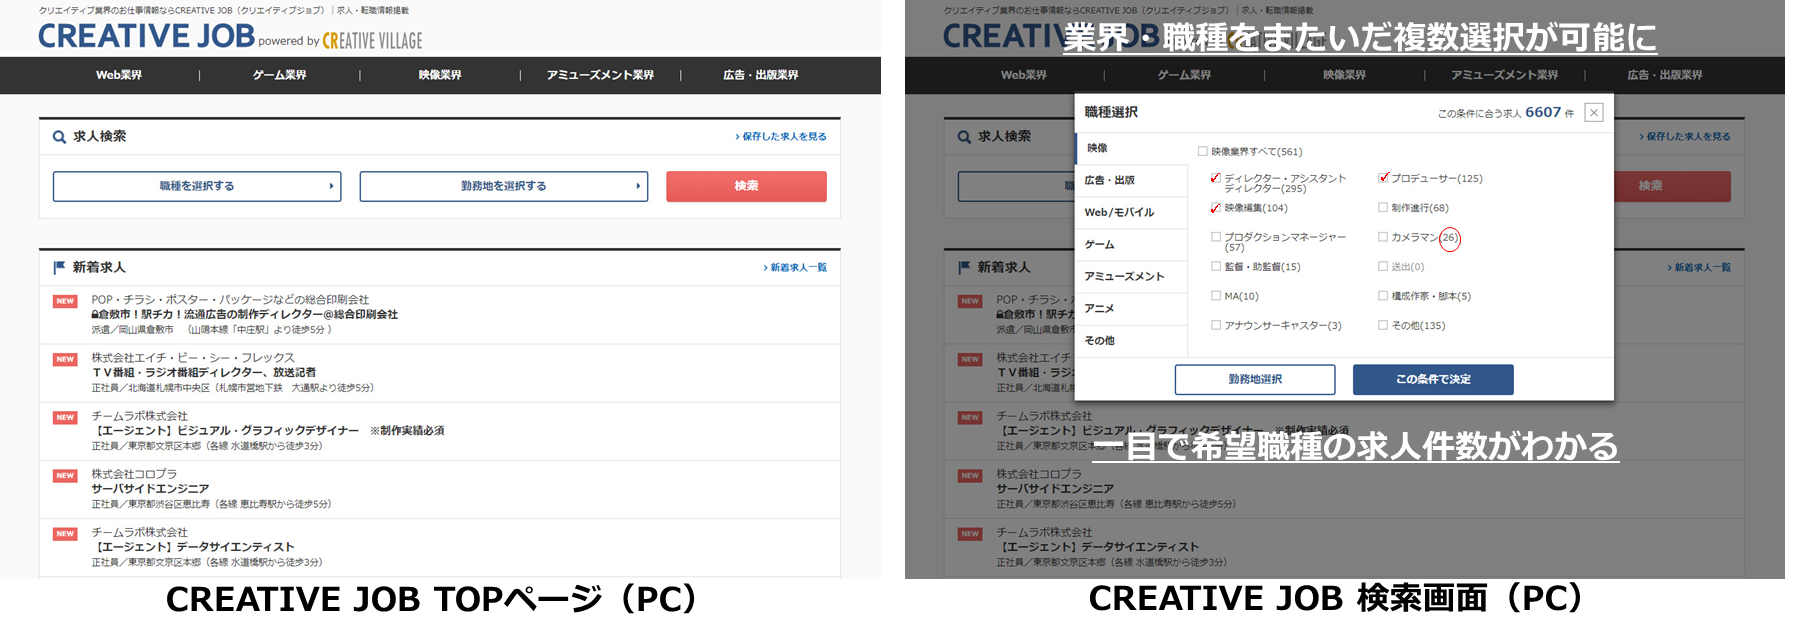The image size is (1812, 643).
Task: Select the 構成作家・脚本(5) checkbox
Action: [x=1383, y=296]
